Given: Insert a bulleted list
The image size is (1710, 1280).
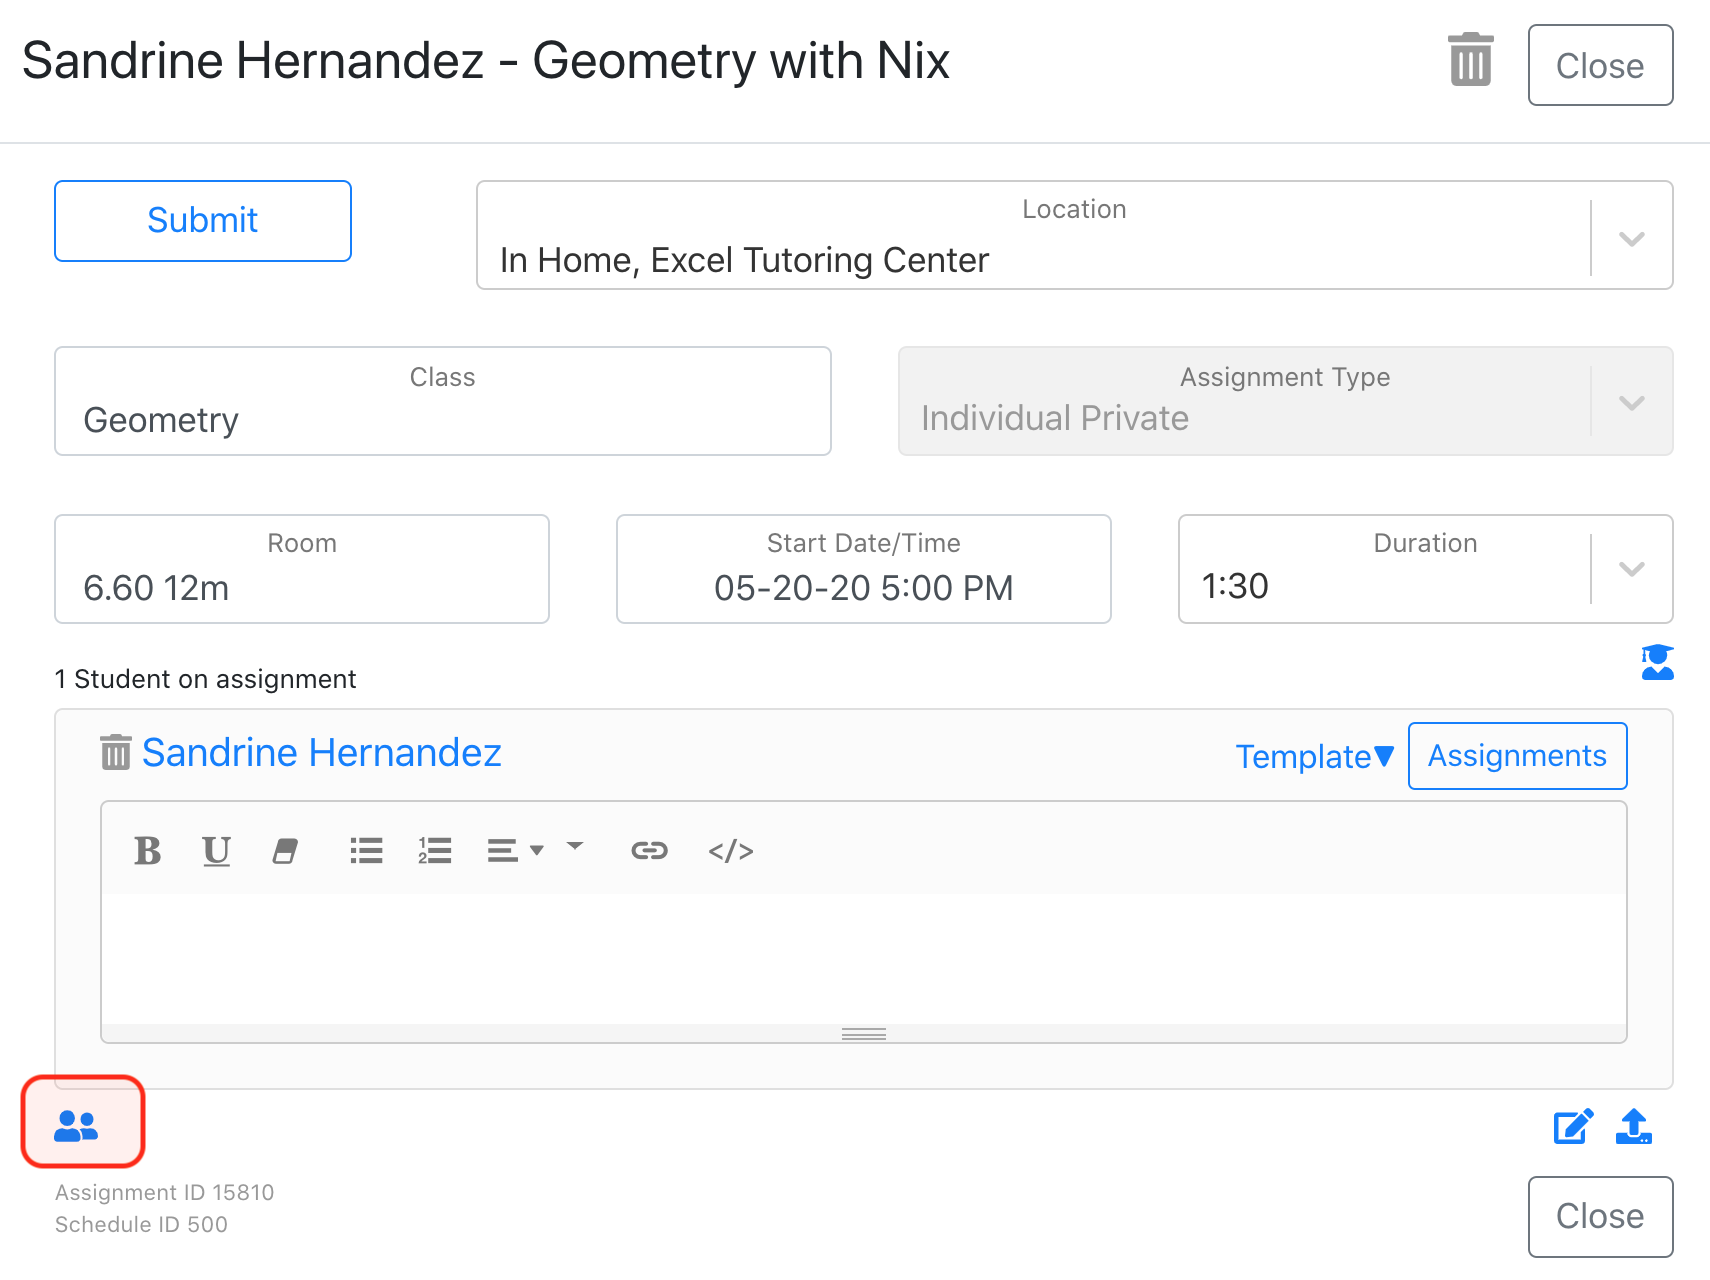Looking at the screenshot, I should 366,851.
